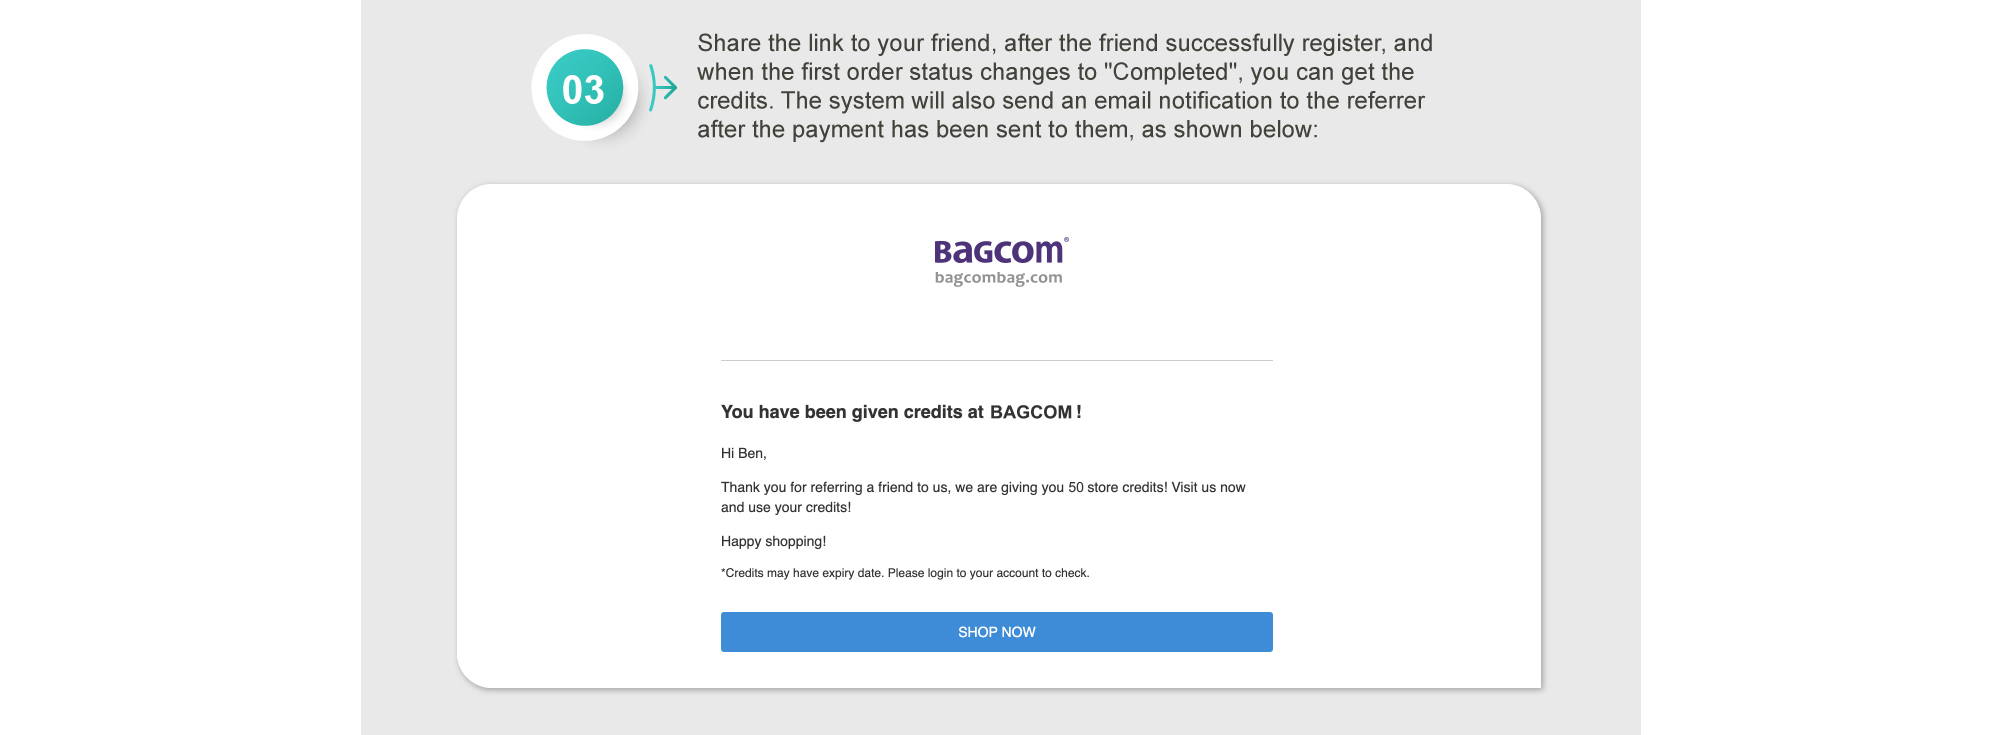Click the "and use your credits!" line

point(785,507)
